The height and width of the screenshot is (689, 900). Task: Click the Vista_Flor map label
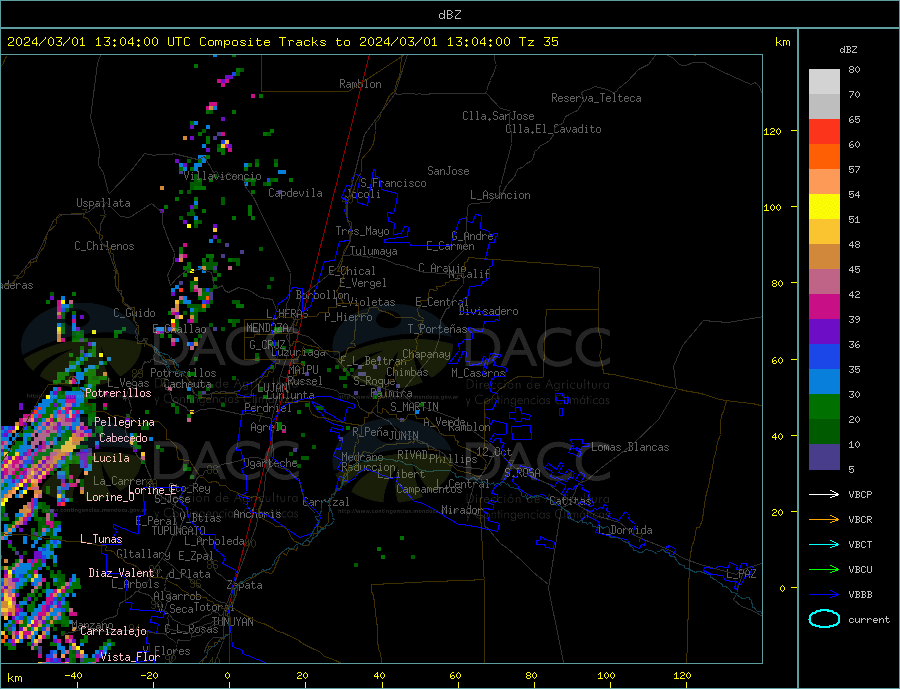[130, 657]
